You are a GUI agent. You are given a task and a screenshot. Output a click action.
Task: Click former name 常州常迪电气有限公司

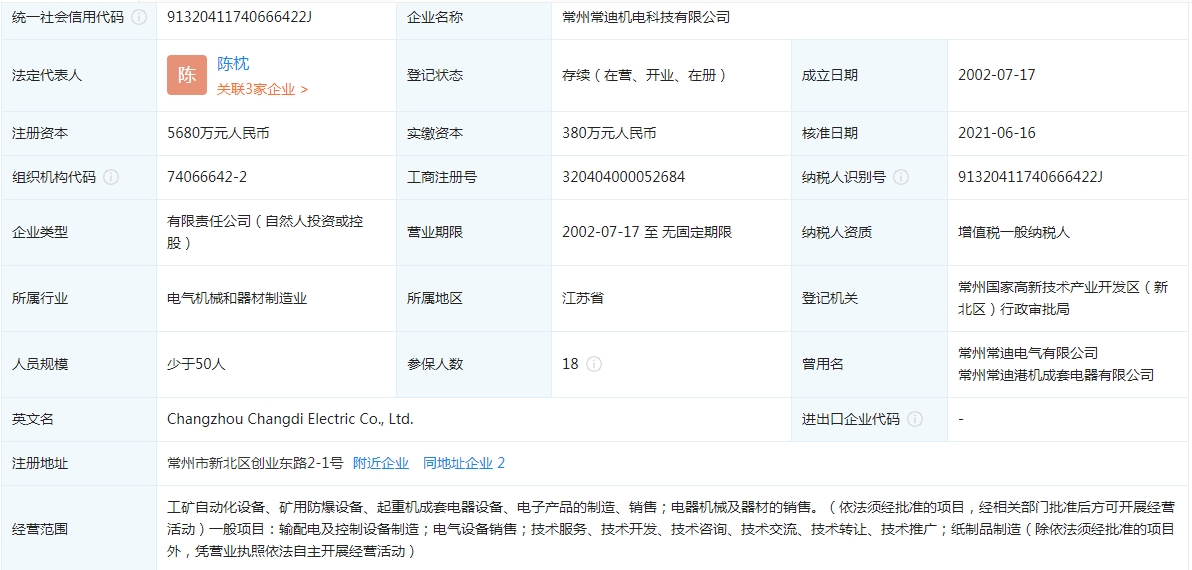[1027, 353]
